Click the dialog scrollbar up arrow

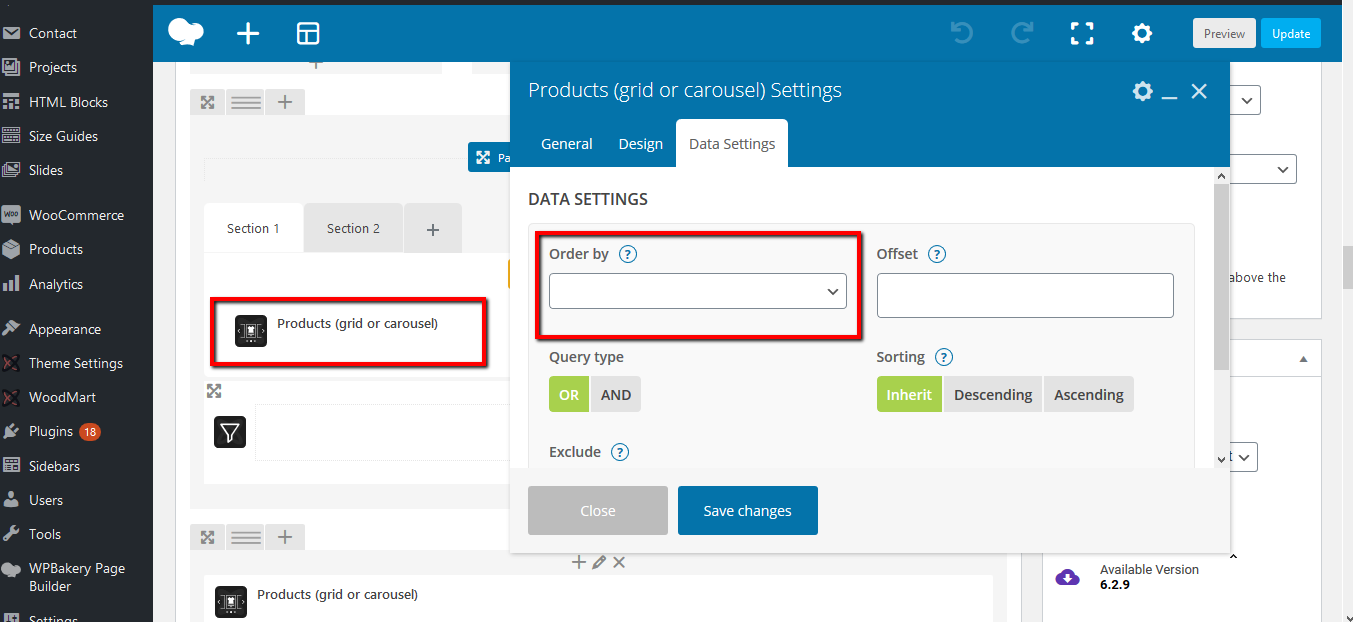click(1221, 176)
